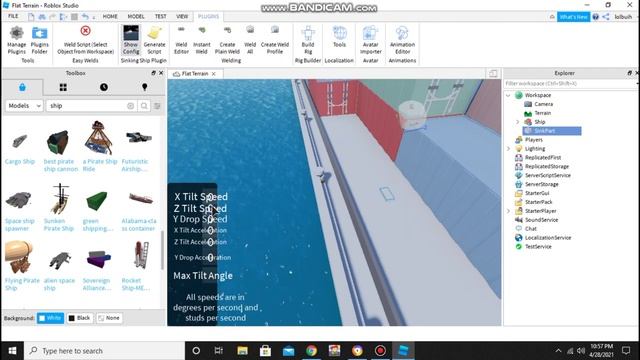Switch to the PLUGINS ribbon tab
The height and width of the screenshot is (360, 640).
click(x=208, y=16)
